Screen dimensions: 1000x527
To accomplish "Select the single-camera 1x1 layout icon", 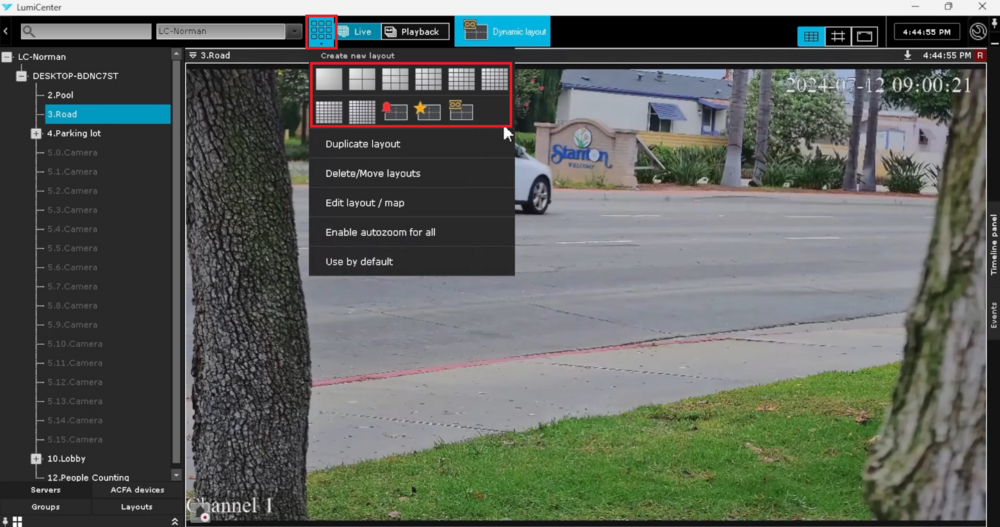I will click(329, 79).
